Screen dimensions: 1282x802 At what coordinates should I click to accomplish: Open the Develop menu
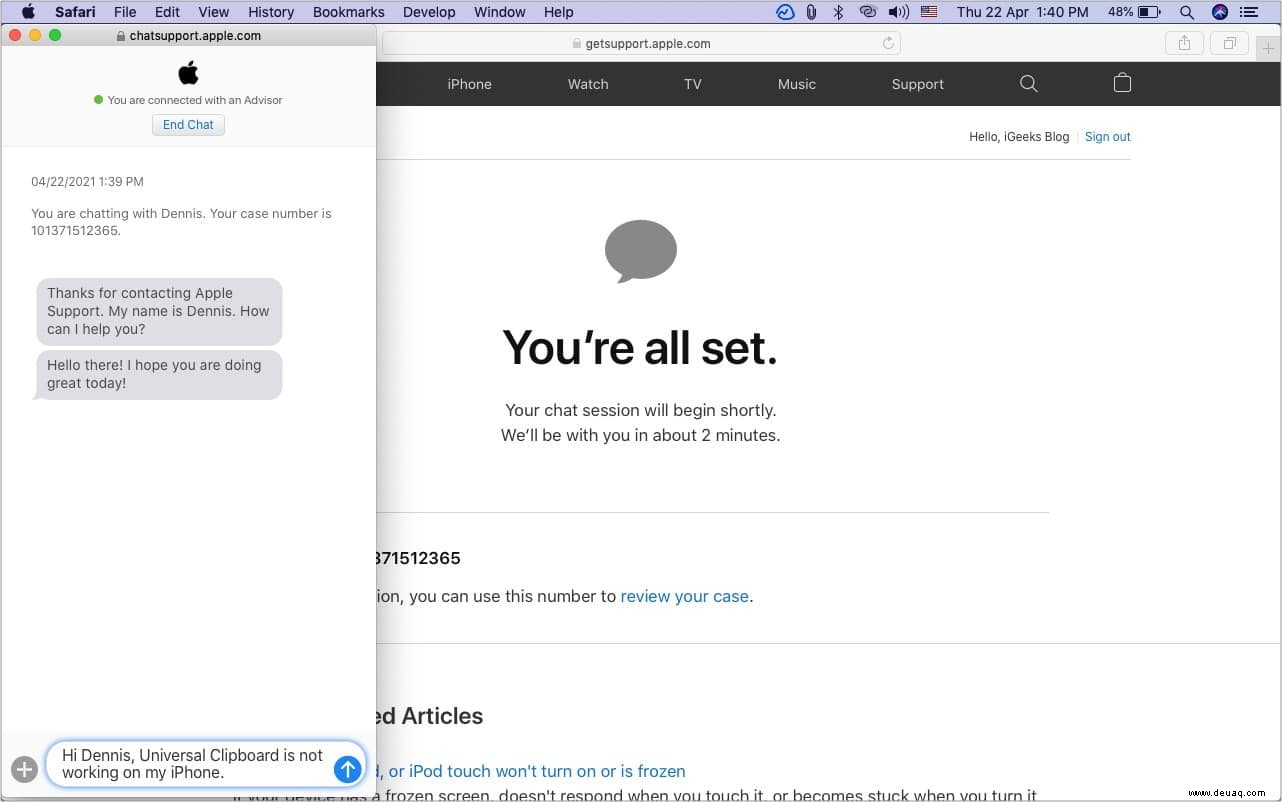[429, 12]
